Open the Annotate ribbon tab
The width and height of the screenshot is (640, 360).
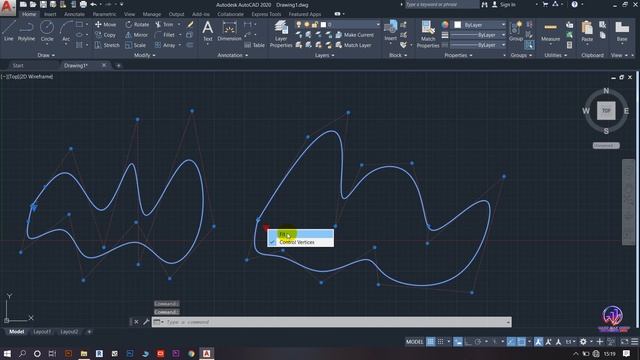click(74, 14)
